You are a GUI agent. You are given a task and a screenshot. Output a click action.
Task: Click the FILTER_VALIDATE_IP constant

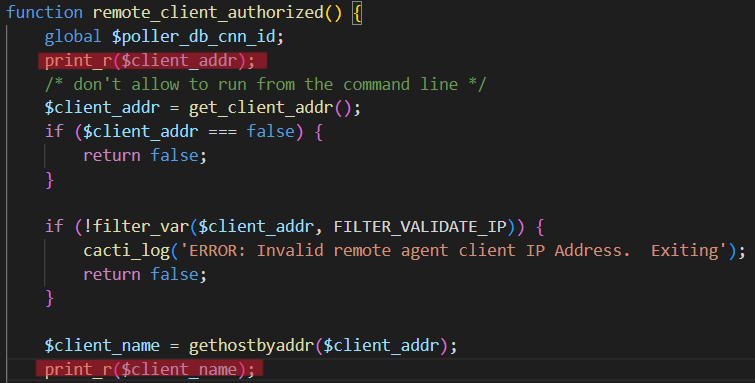pos(420,226)
